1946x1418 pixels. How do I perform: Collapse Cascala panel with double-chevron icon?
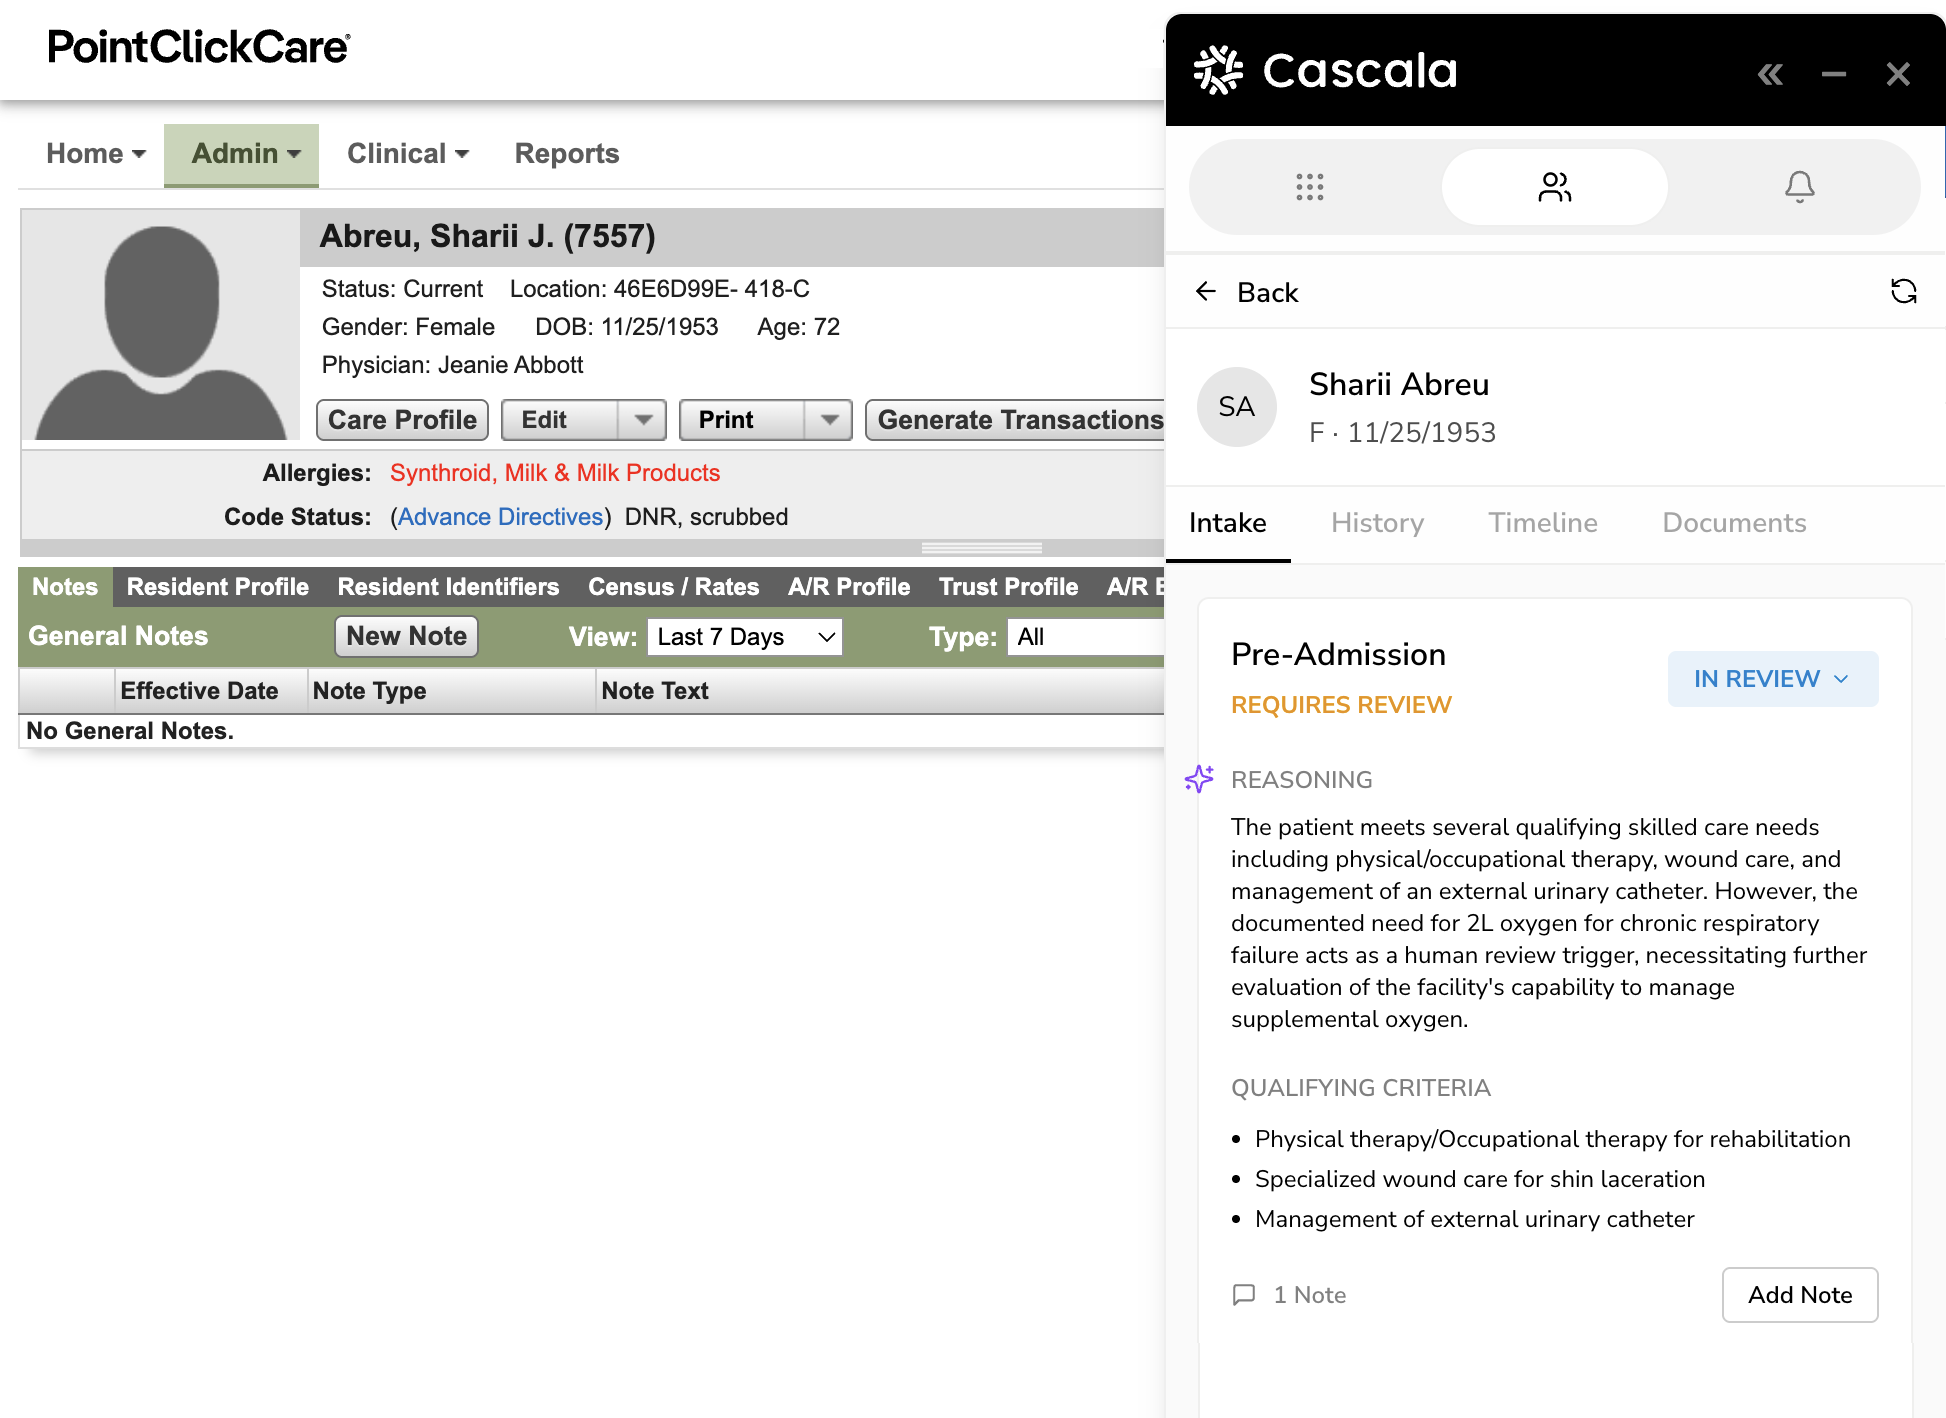point(1770,74)
